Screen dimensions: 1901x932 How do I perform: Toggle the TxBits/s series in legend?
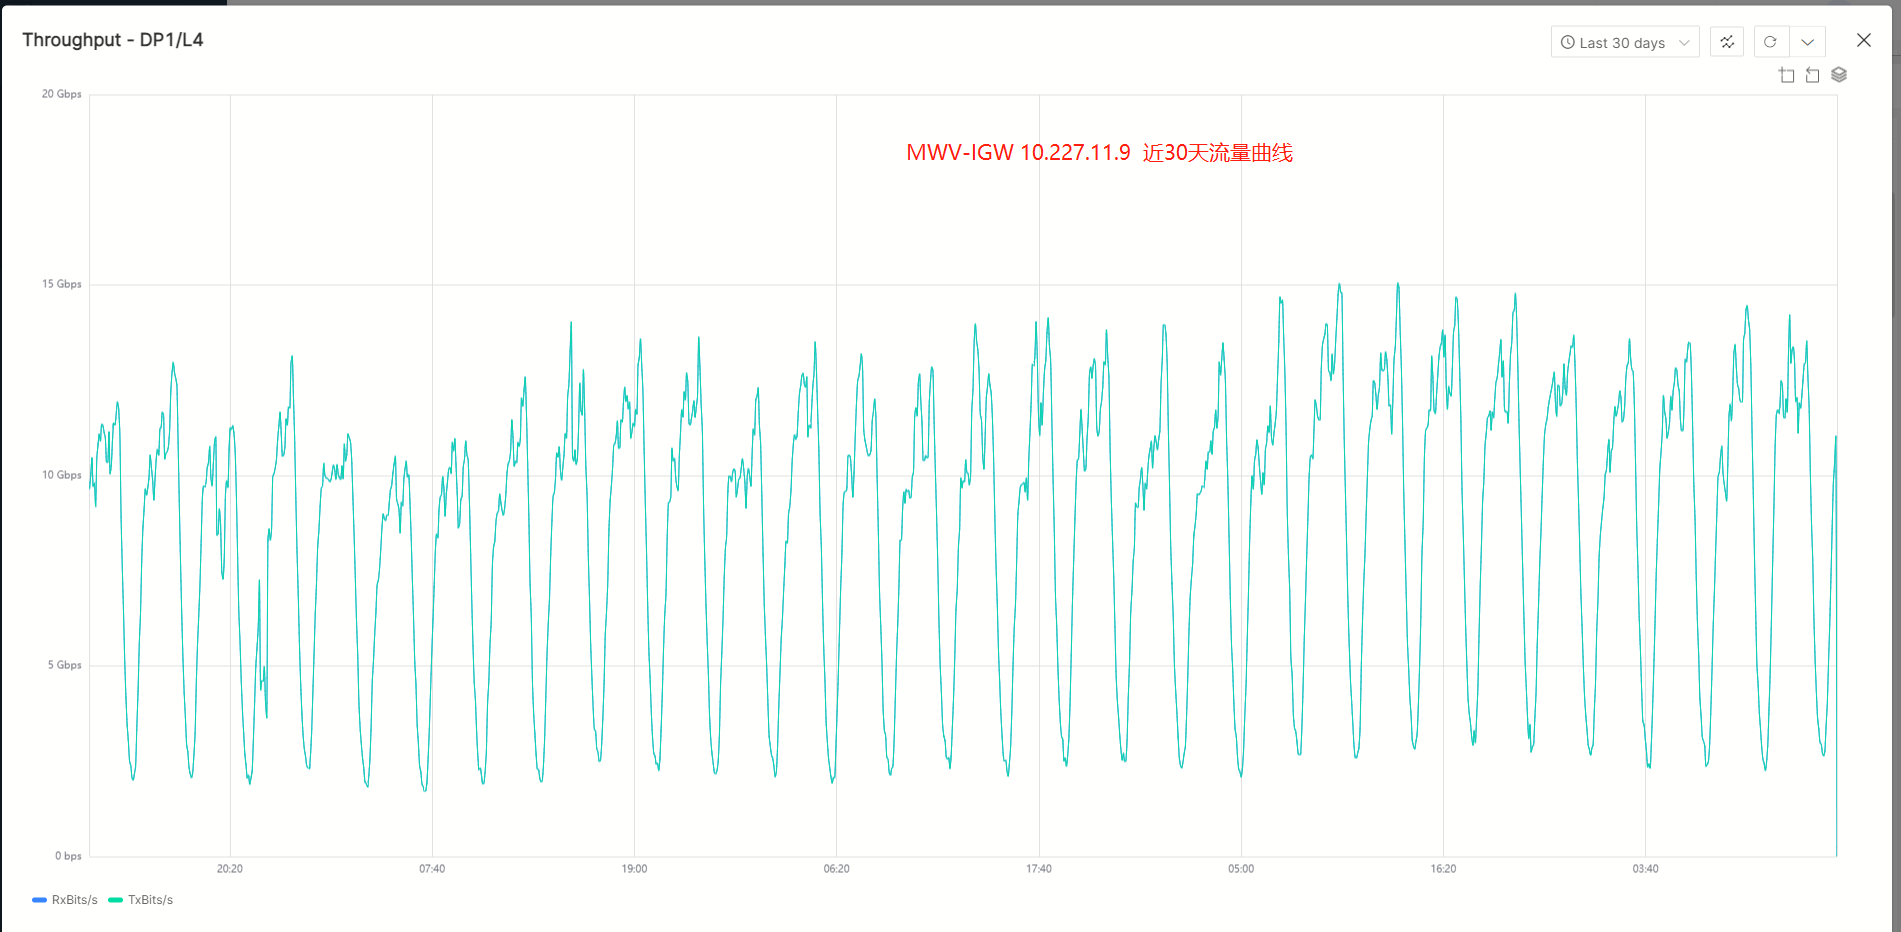tap(150, 900)
